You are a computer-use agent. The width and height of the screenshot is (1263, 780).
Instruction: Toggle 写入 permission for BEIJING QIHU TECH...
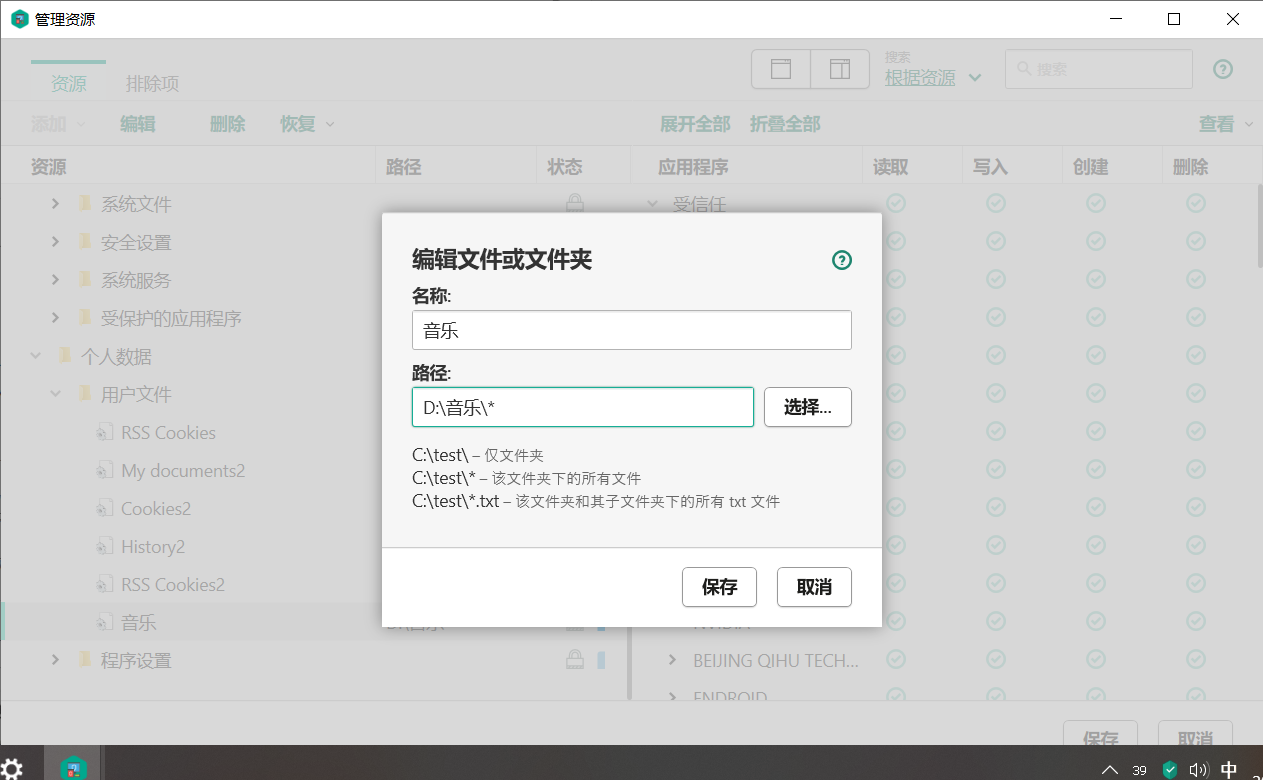[x=996, y=659]
